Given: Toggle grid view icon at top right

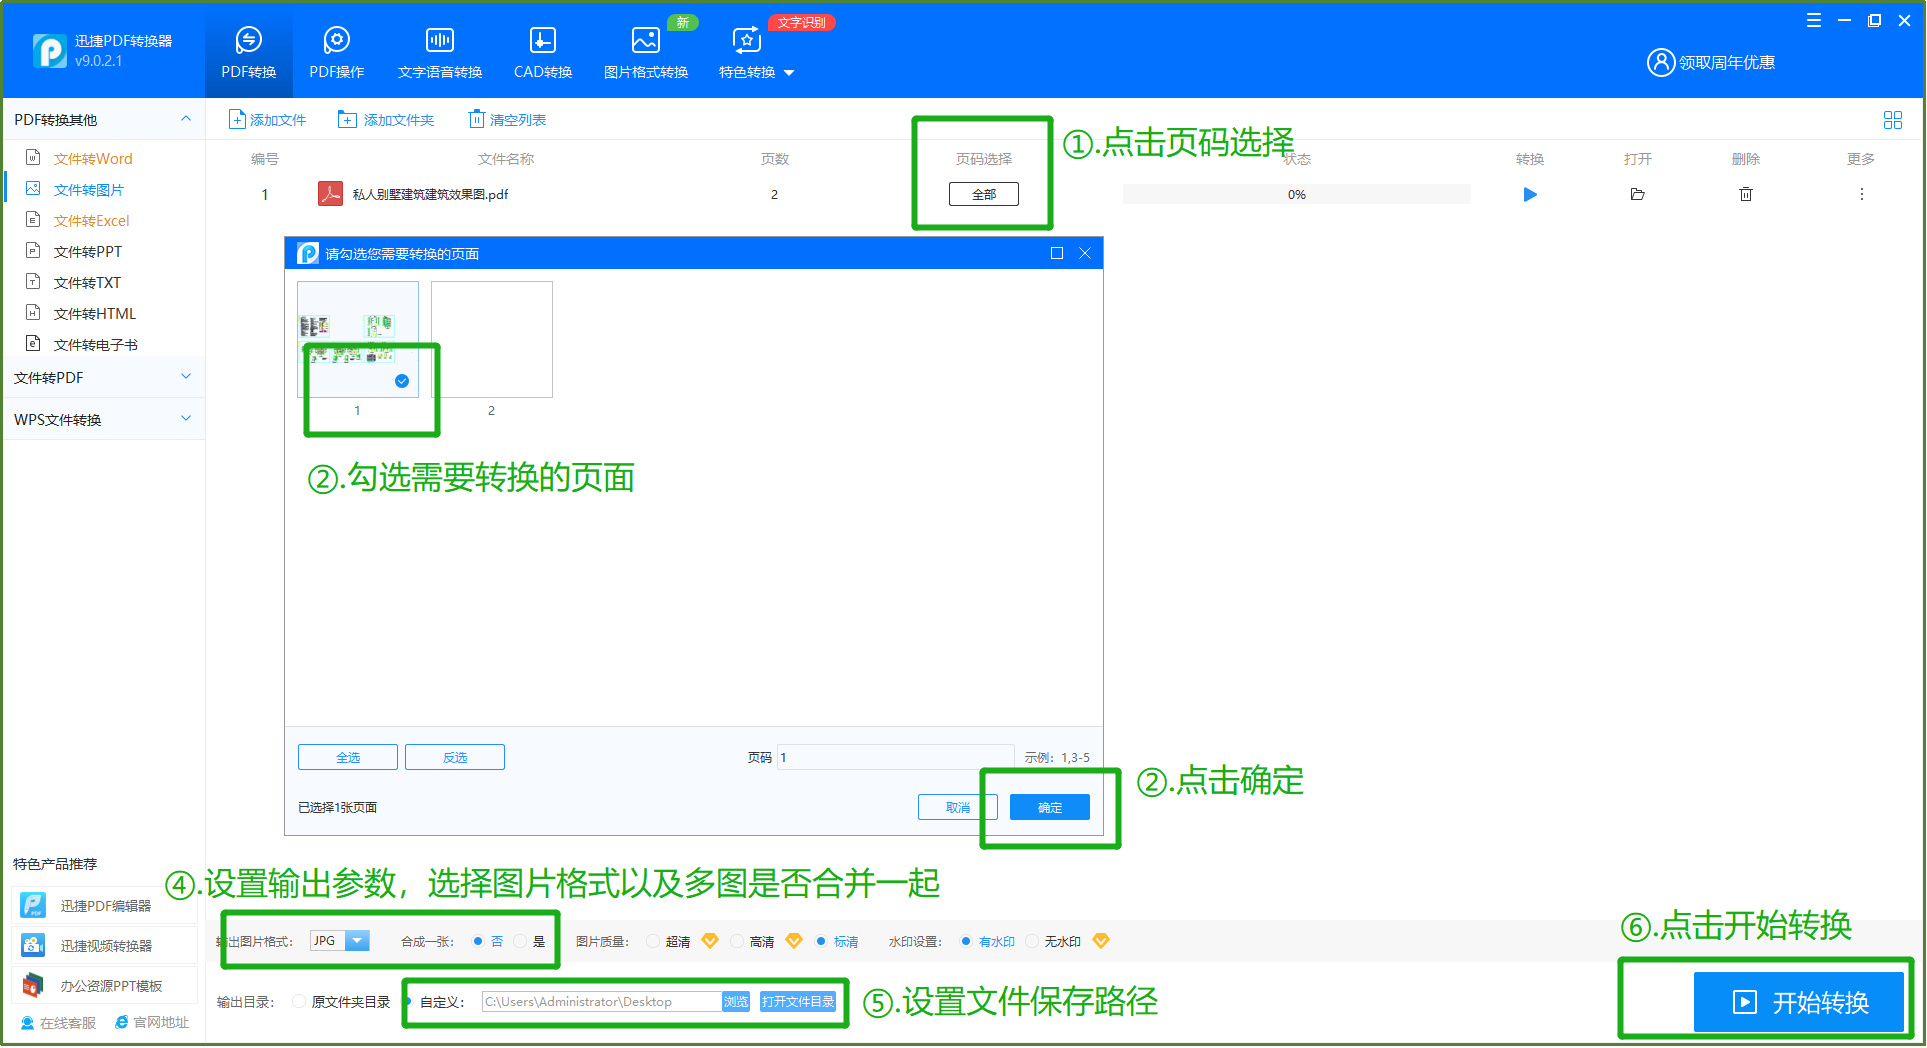Looking at the screenshot, I should (1892, 120).
